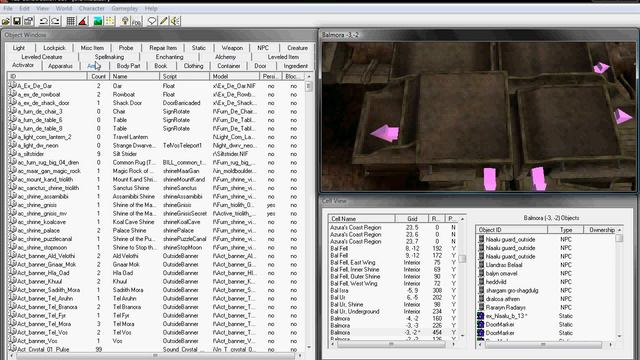Select the heddvild NPC icon

click(481, 282)
